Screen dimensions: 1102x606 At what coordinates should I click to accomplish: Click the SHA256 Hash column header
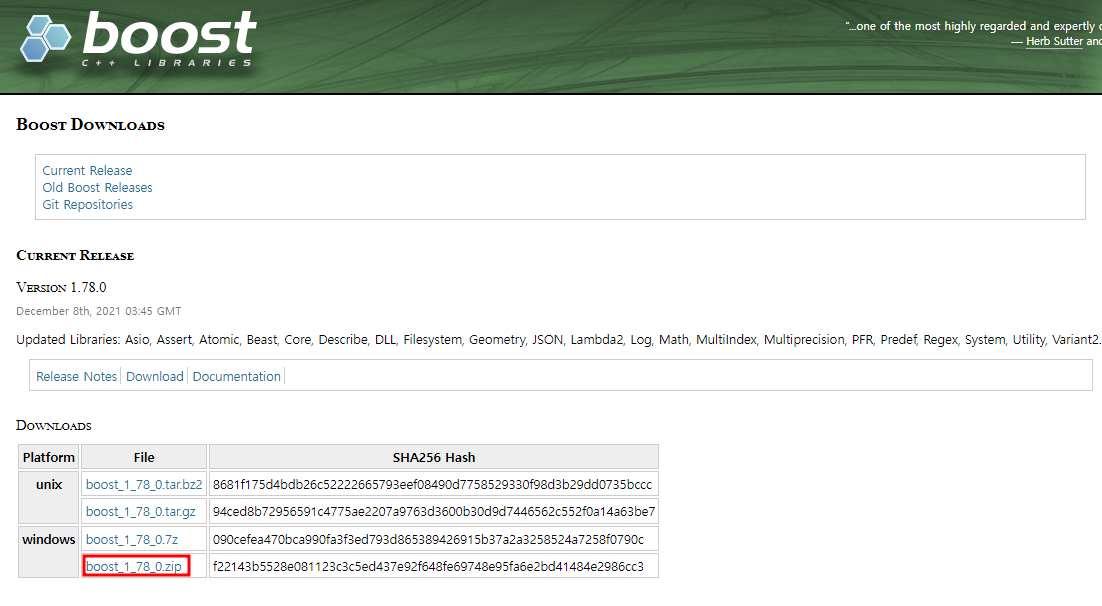(x=434, y=457)
